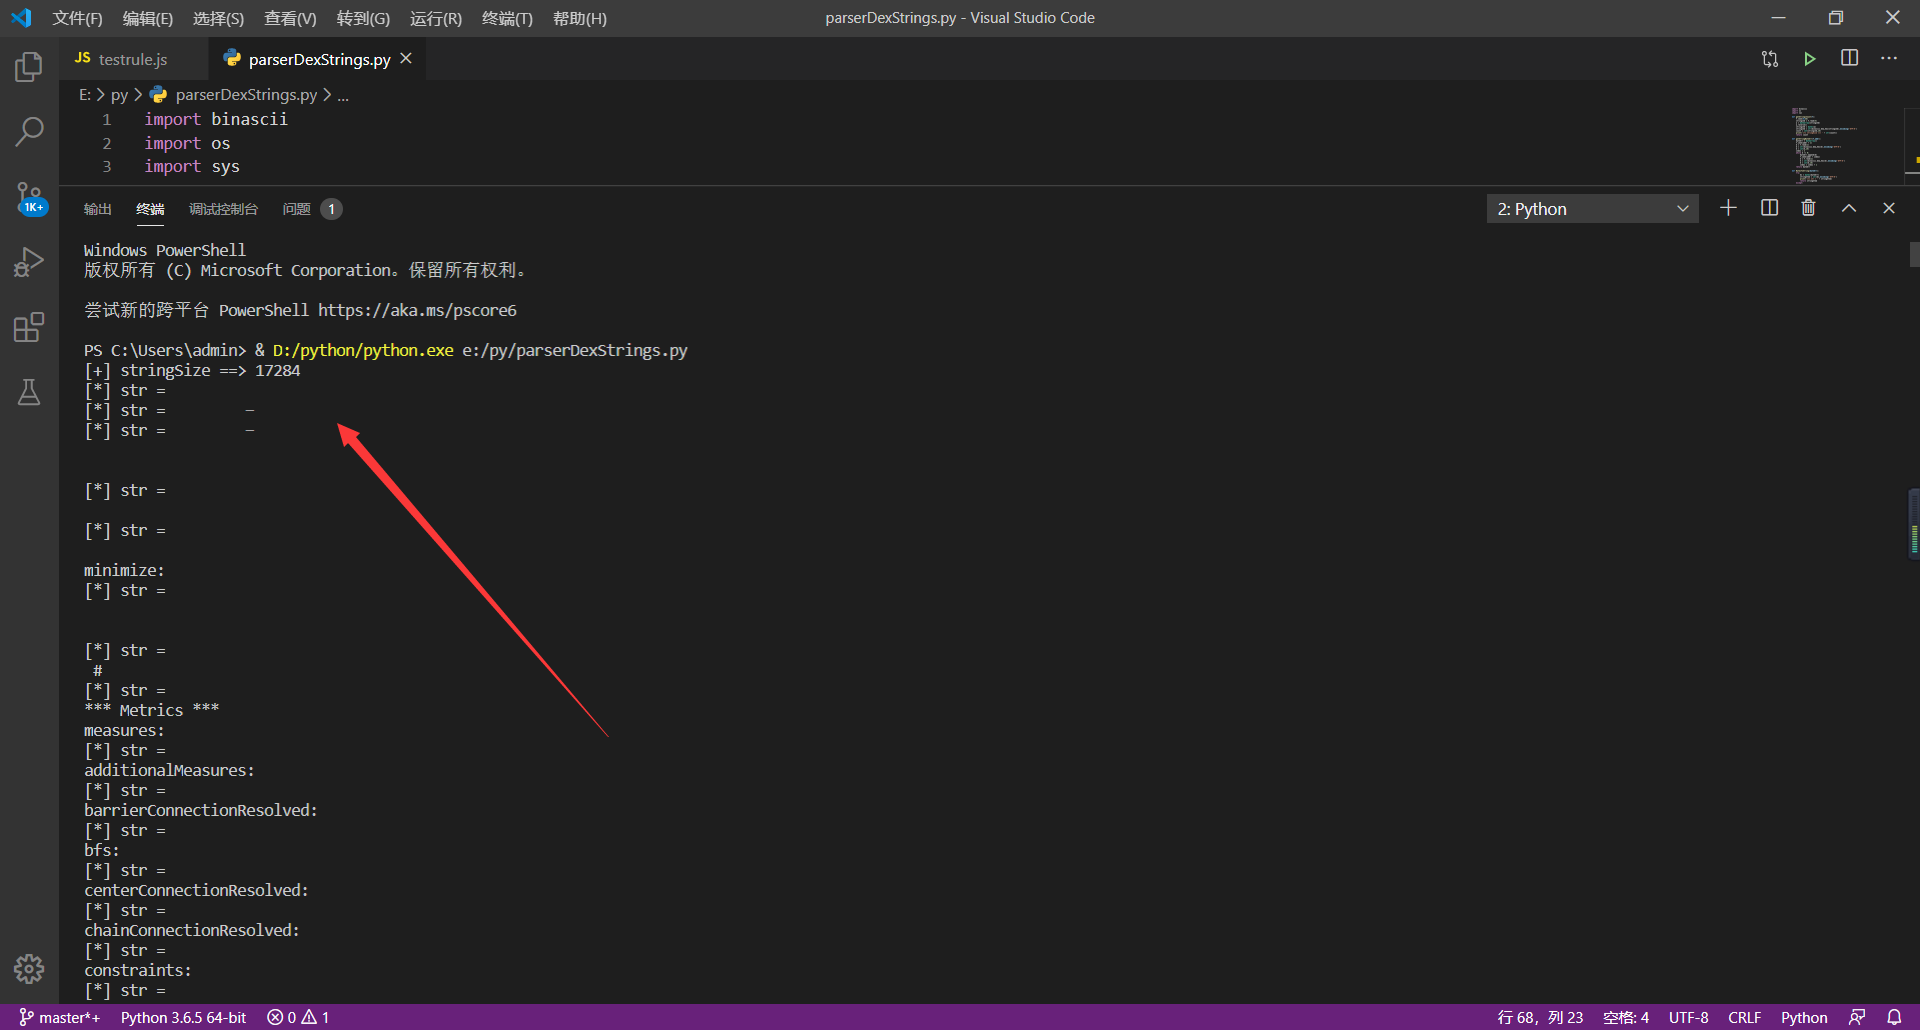Open the '2: Python' terminal dropdown
Viewport: 1920px width, 1030px height.
[1592, 209]
